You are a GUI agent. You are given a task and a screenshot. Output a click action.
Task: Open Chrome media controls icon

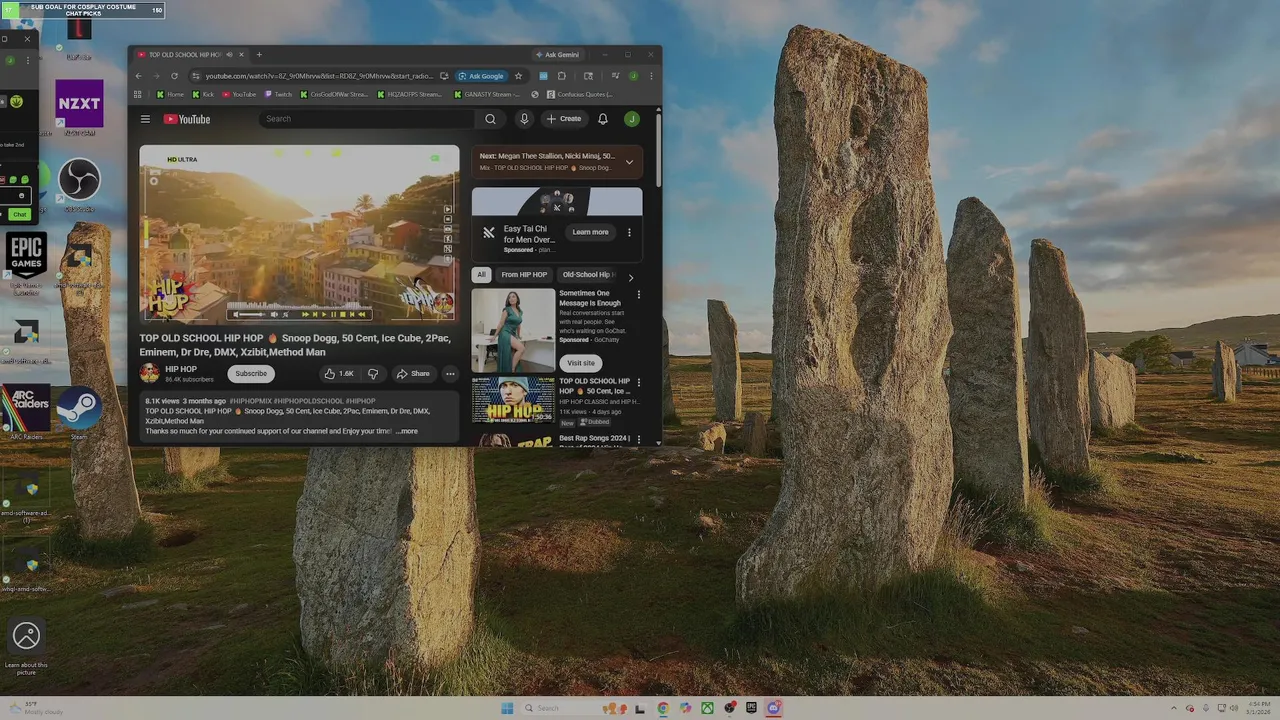pyautogui.click(x=615, y=76)
